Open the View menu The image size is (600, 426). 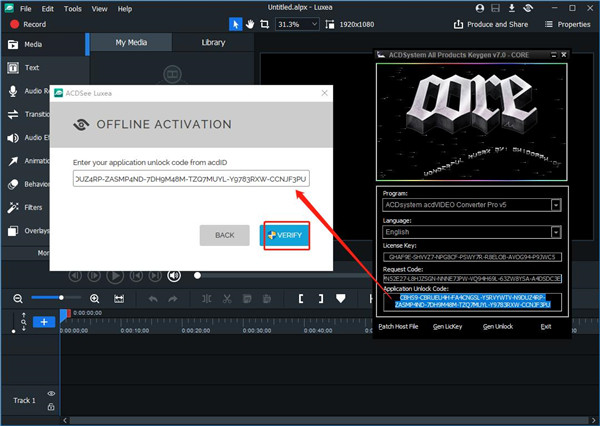click(99, 8)
